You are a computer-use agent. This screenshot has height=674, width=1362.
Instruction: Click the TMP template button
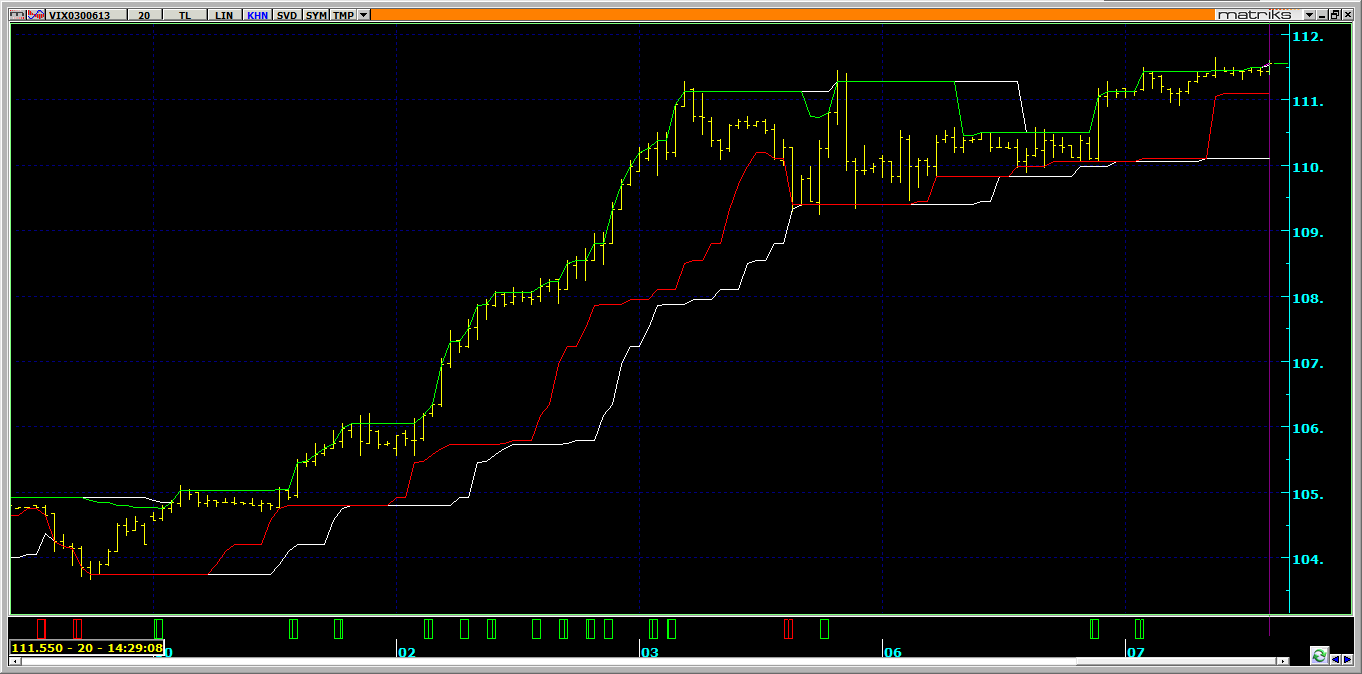pos(343,15)
